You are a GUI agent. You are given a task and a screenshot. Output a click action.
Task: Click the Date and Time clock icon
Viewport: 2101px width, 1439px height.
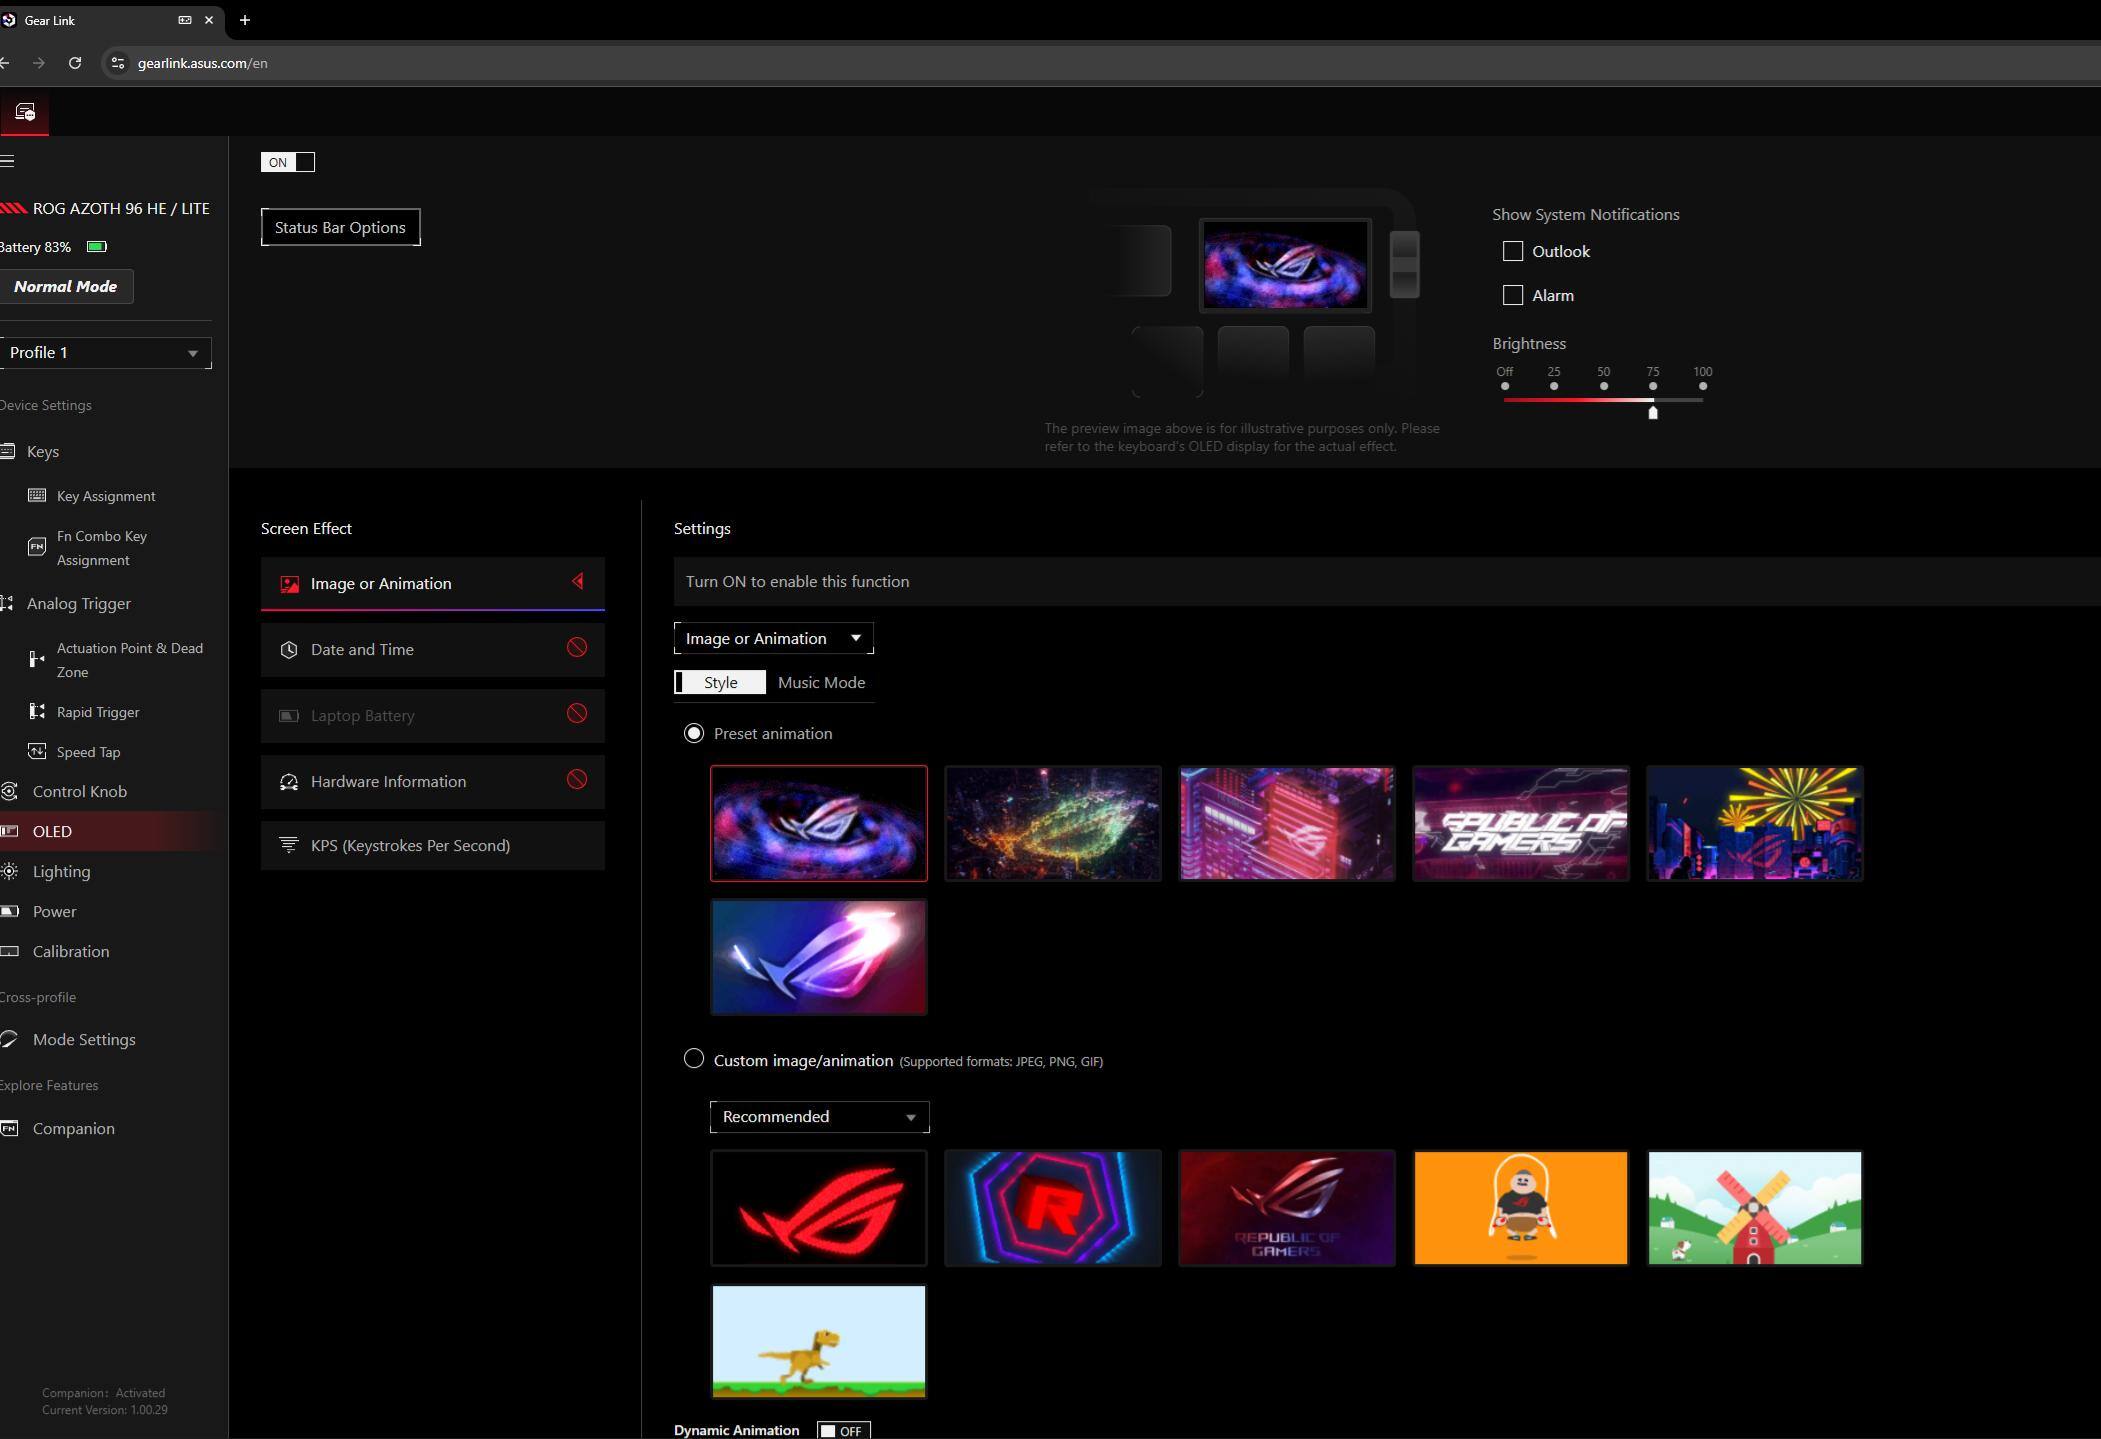tap(289, 650)
